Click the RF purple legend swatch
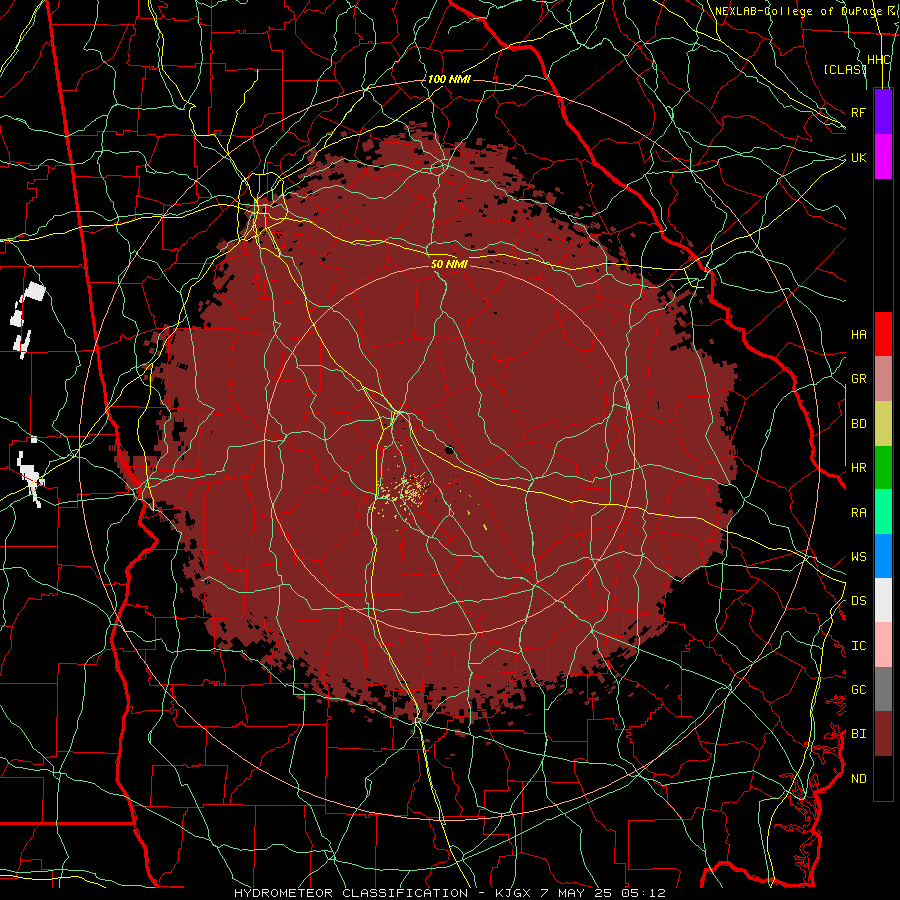The height and width of the screenshot is (900, 900). pyautogui.click(x=883, y=112)
